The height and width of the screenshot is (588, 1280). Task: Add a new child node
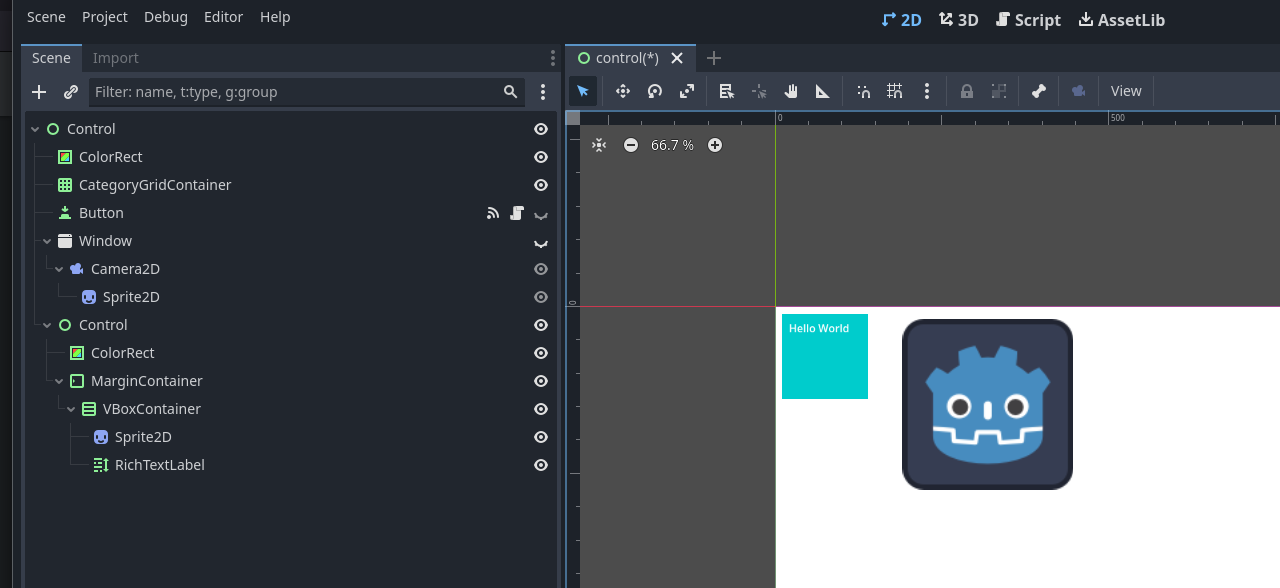click(x=39, y=92)
